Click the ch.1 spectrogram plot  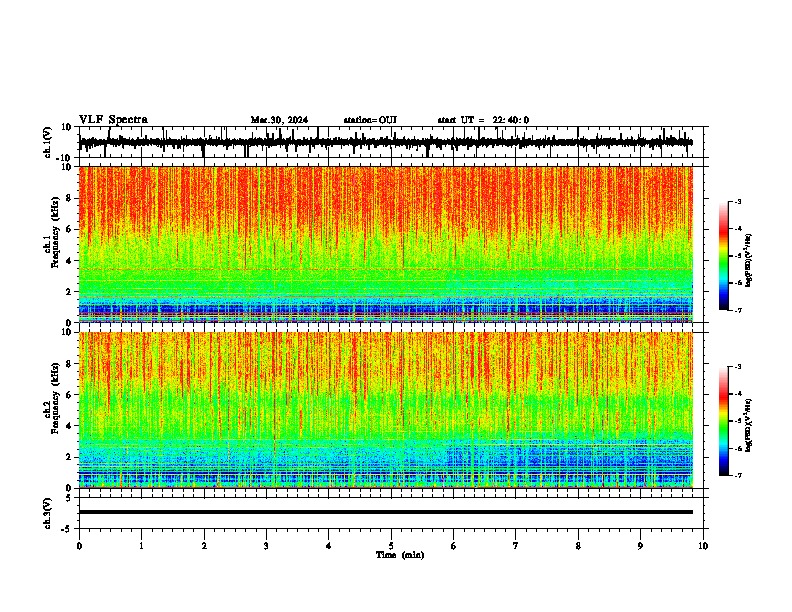pos(385,244)
